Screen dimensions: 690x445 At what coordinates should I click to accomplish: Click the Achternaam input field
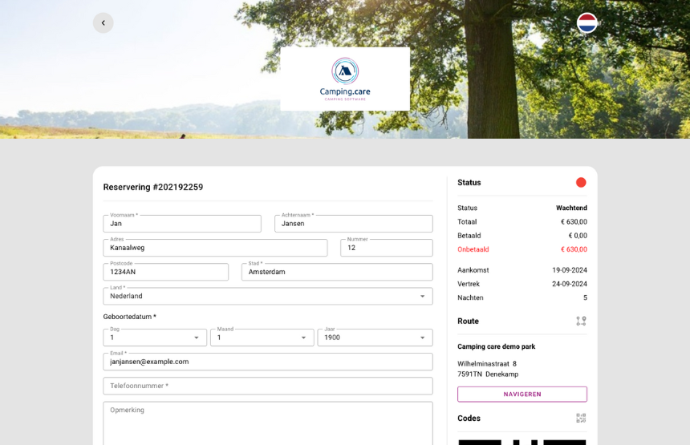click(x=353, y=224)
